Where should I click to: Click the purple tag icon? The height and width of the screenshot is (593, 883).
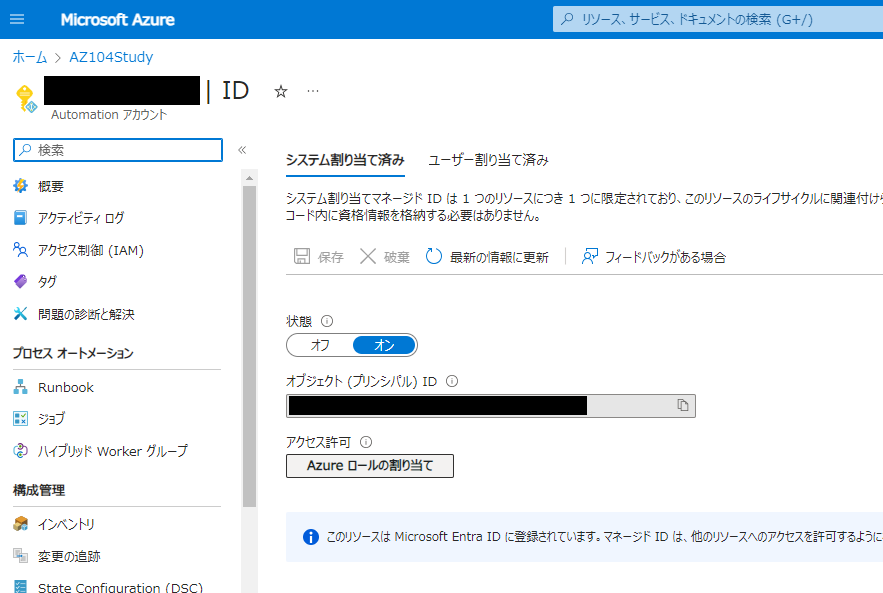pyautogui.click(x=20, y=281)
